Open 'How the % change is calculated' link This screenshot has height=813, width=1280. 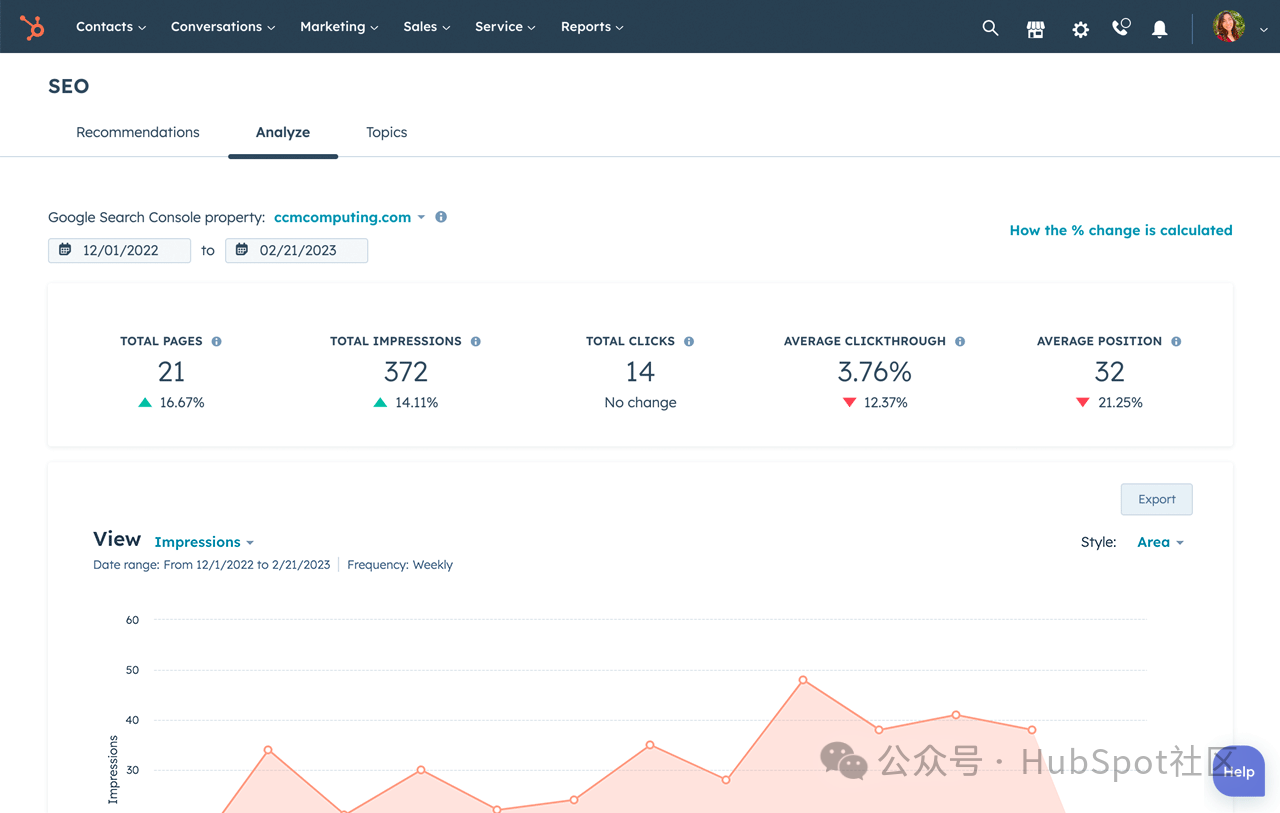(1120, 230)
